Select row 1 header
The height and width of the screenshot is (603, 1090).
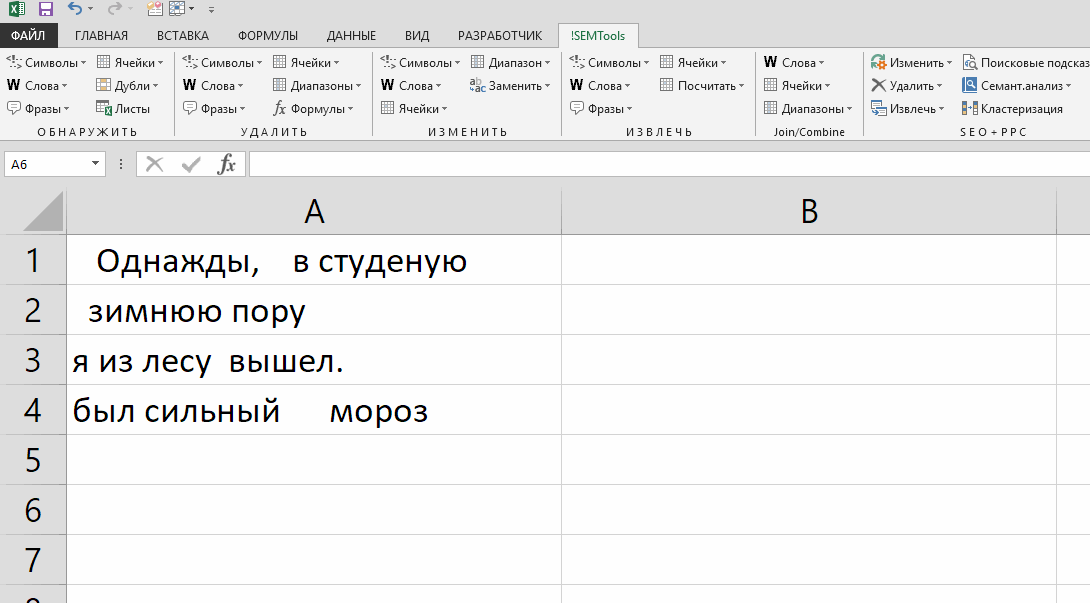click(33, 260)
